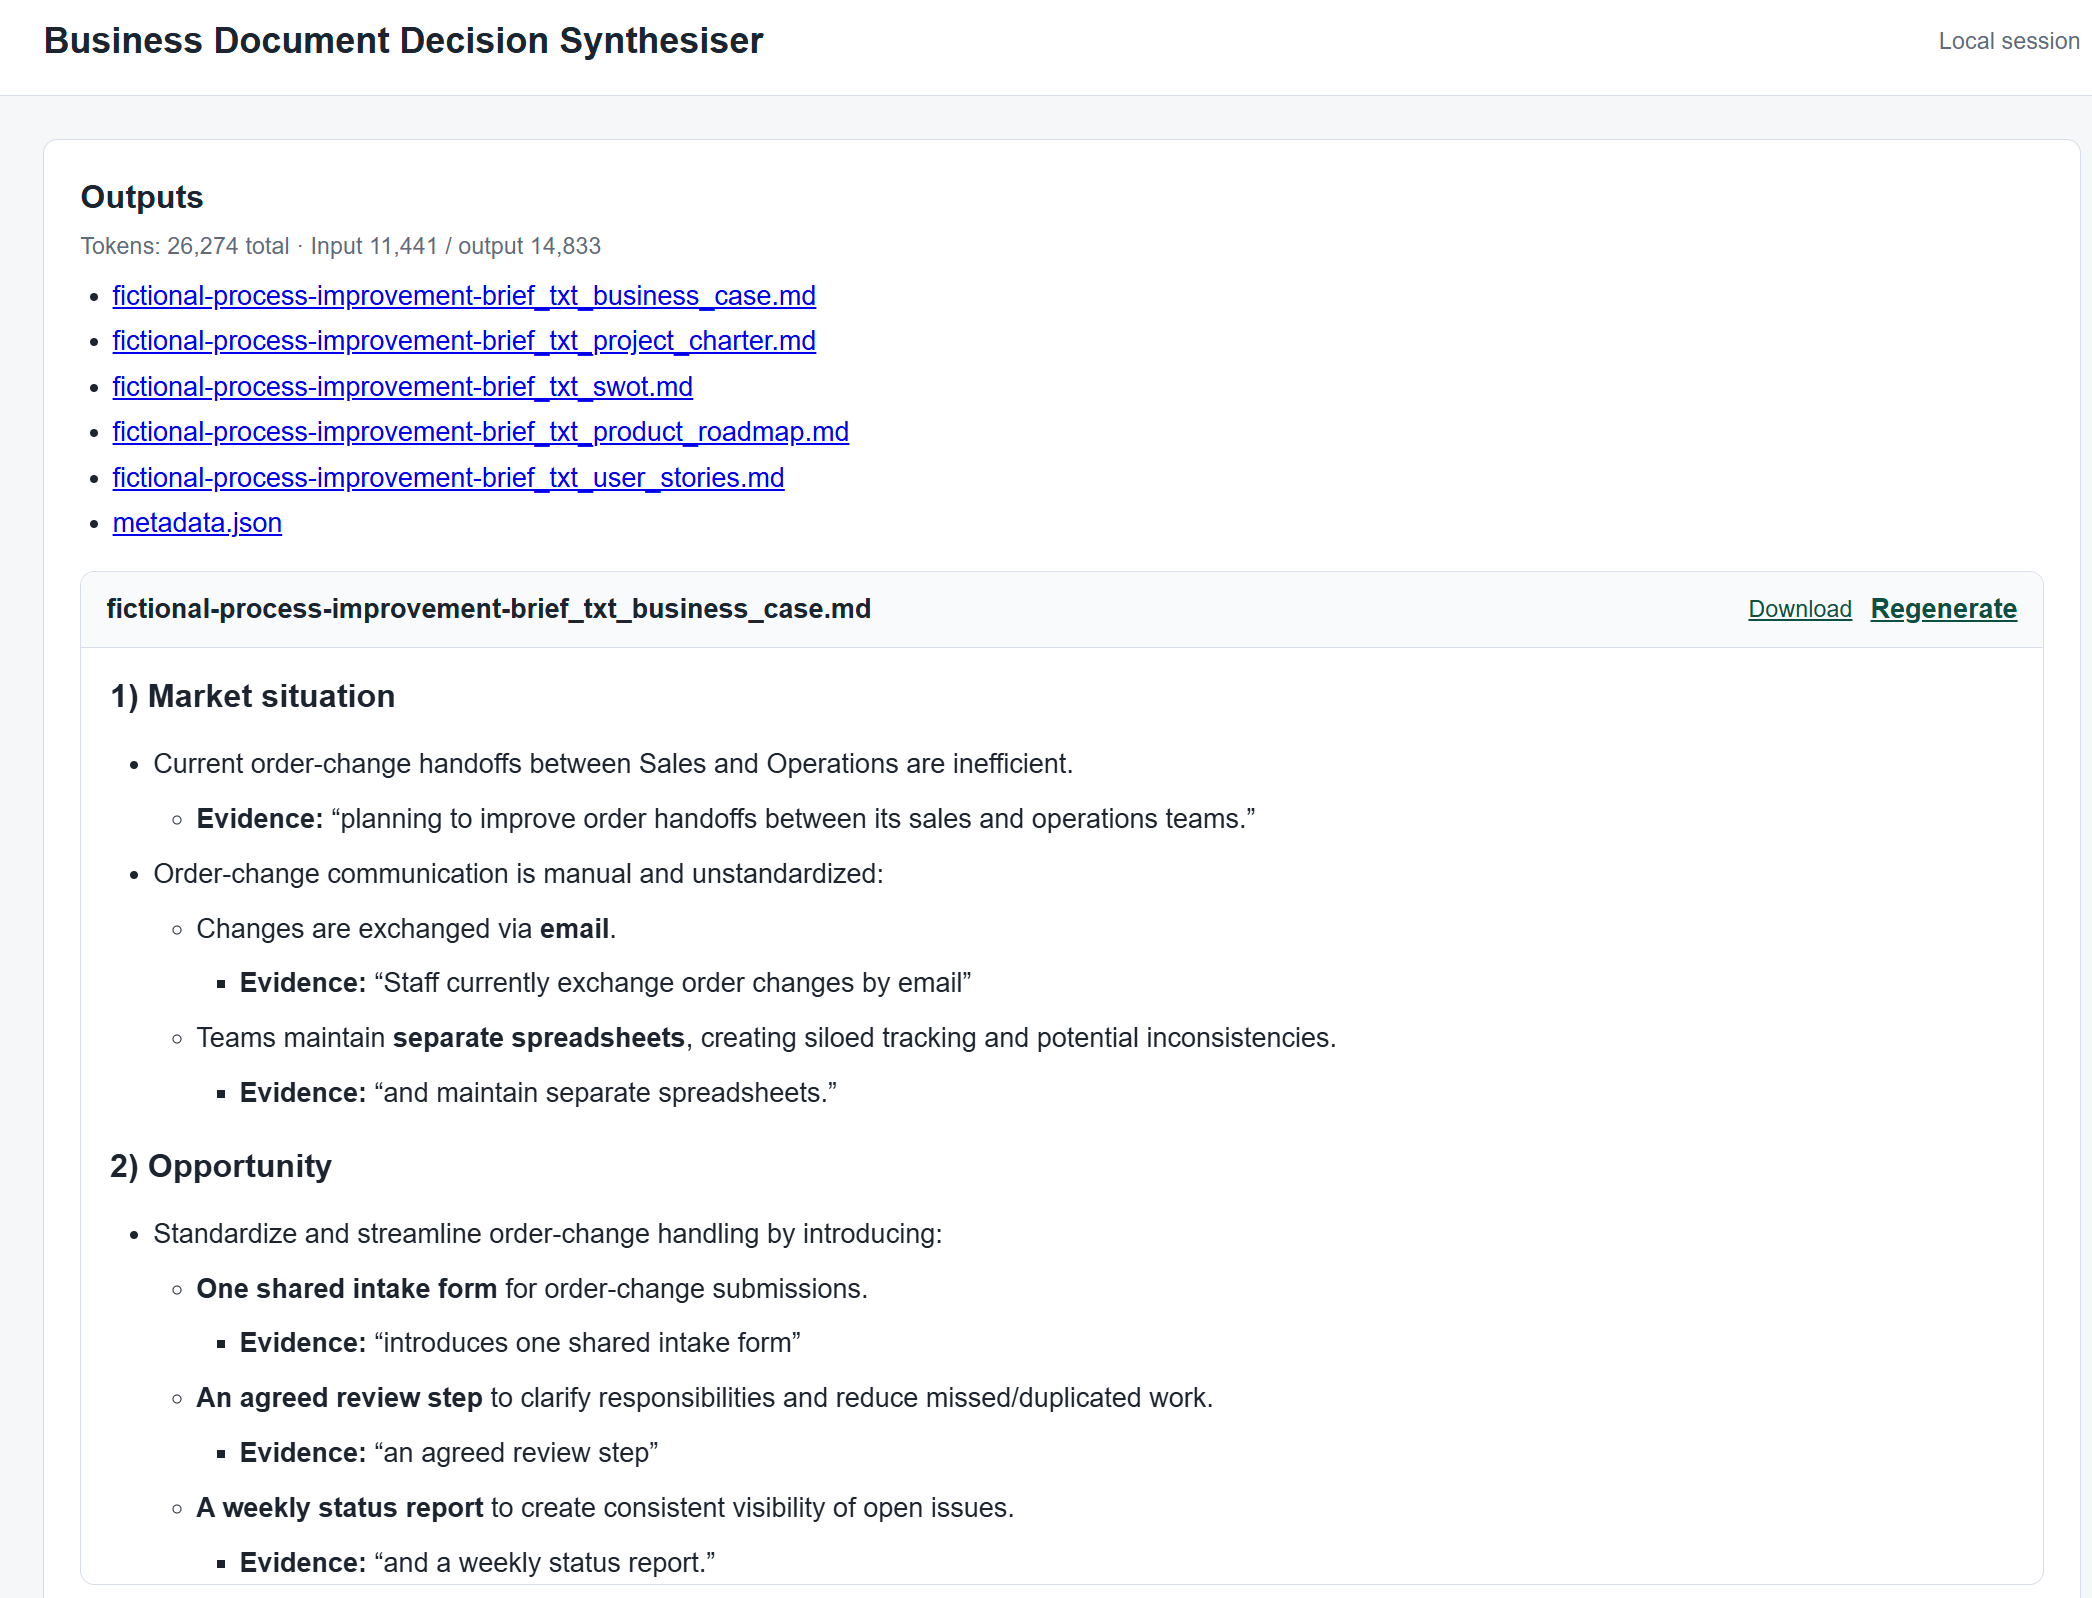The height and width of the screenshot is (1598, 2092).
Task: Open the metadata.json link
Action: [197, 523]
